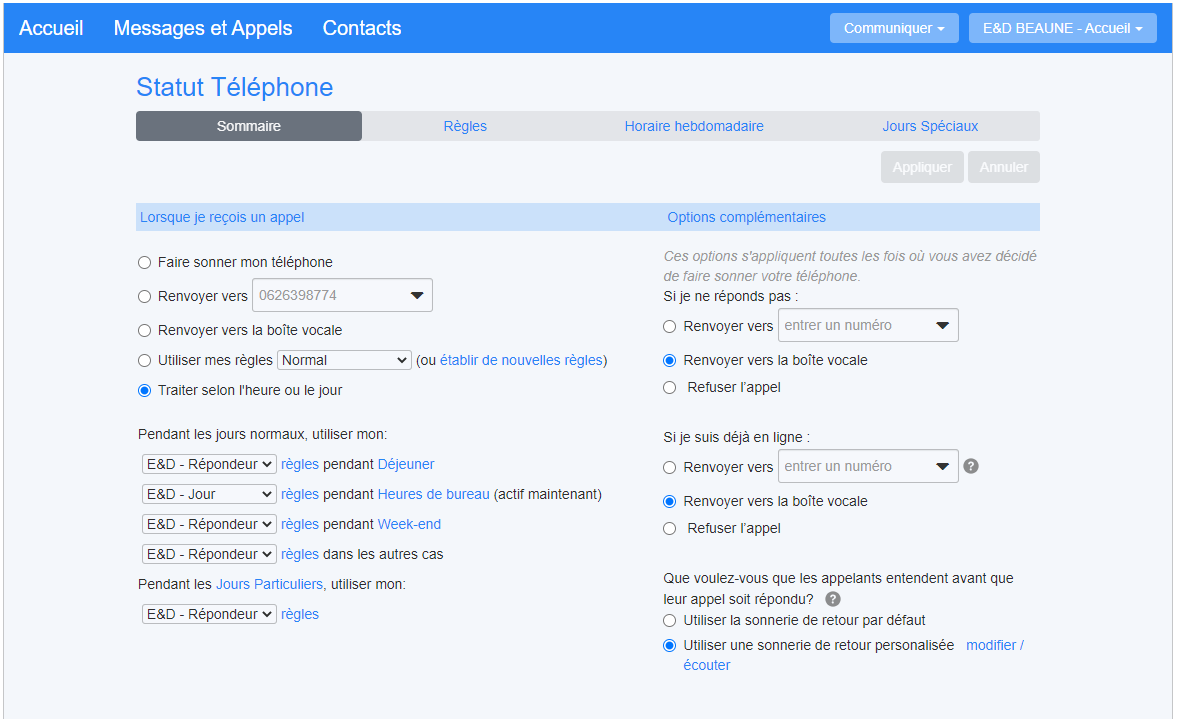This screenshot has width=1177, height=719.
Task: Open the Horaire hebdomadaire tab
Action: click(x=694, y=126)
